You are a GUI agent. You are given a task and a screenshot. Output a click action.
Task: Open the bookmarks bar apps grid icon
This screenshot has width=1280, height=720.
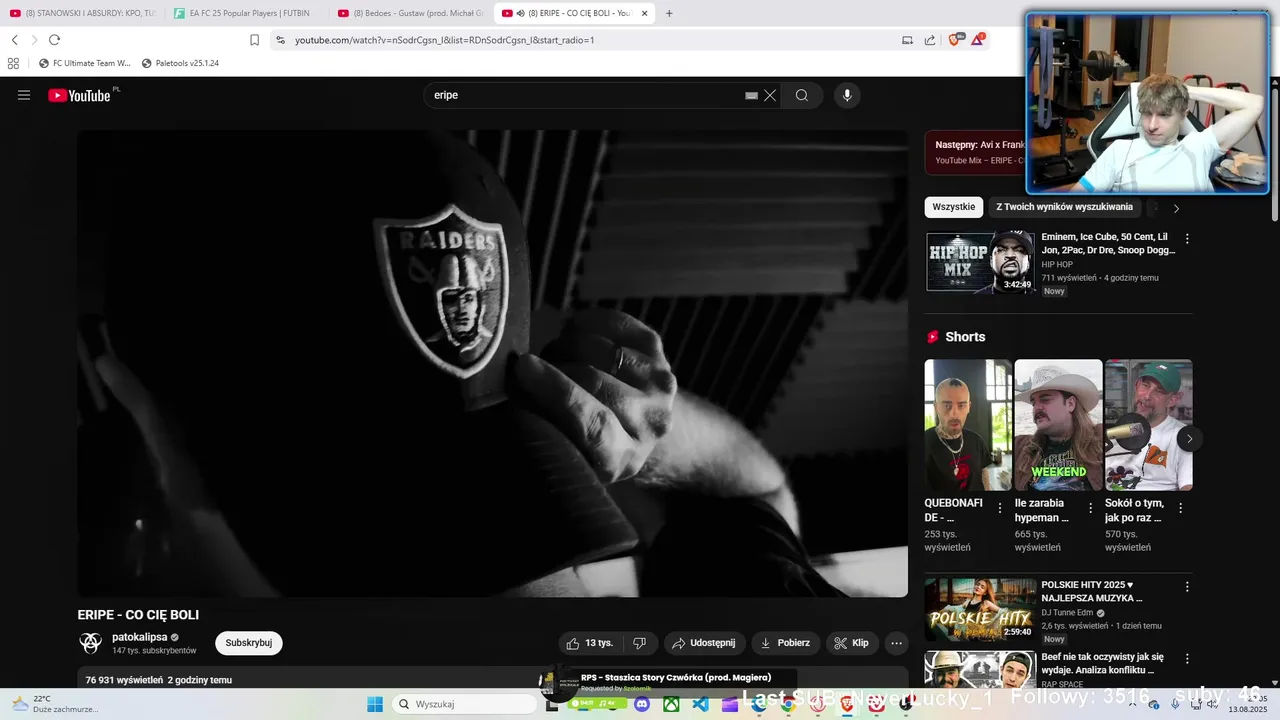tap(13, 63)
